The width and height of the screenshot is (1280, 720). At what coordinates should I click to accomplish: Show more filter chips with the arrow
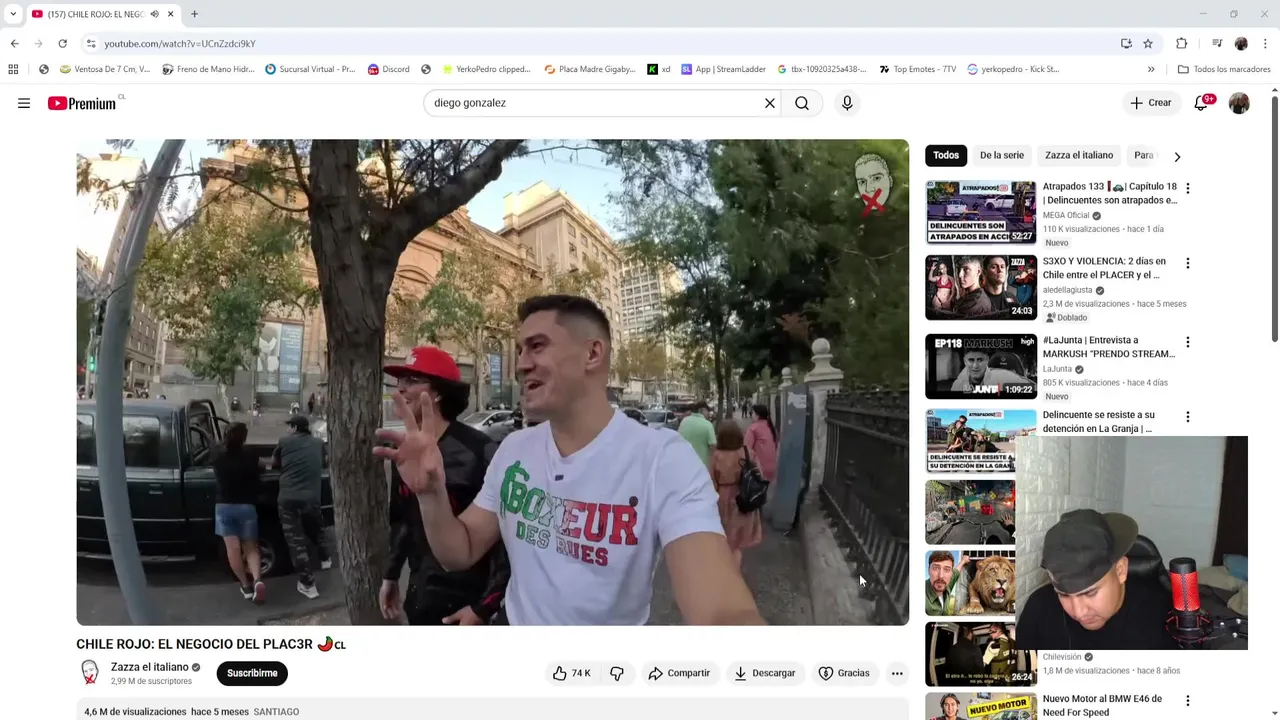(1177, 156)
